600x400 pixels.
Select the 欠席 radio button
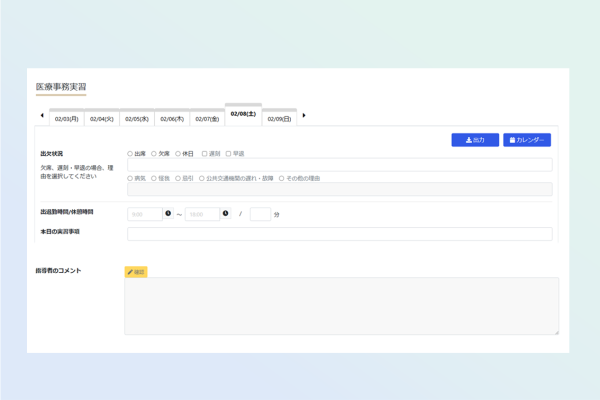coord(154,154)
